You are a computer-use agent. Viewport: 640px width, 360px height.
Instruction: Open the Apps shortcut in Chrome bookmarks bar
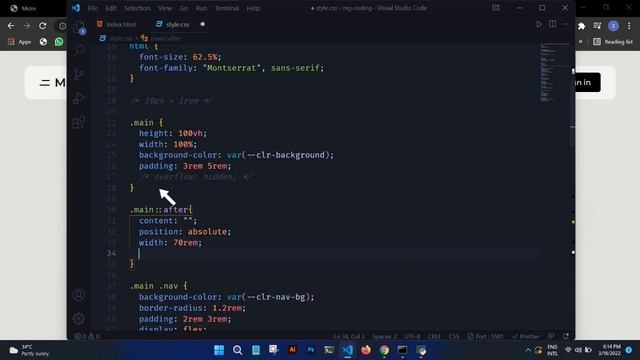pos(19,42)
